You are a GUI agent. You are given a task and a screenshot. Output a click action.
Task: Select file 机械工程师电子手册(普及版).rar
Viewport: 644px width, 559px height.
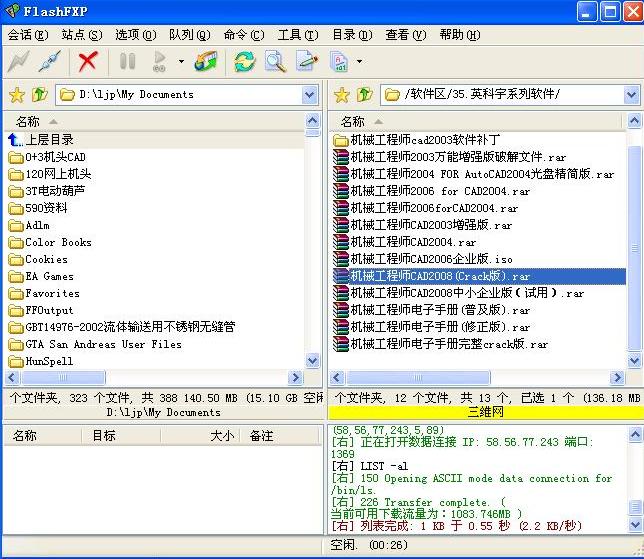tap(432, 310)
